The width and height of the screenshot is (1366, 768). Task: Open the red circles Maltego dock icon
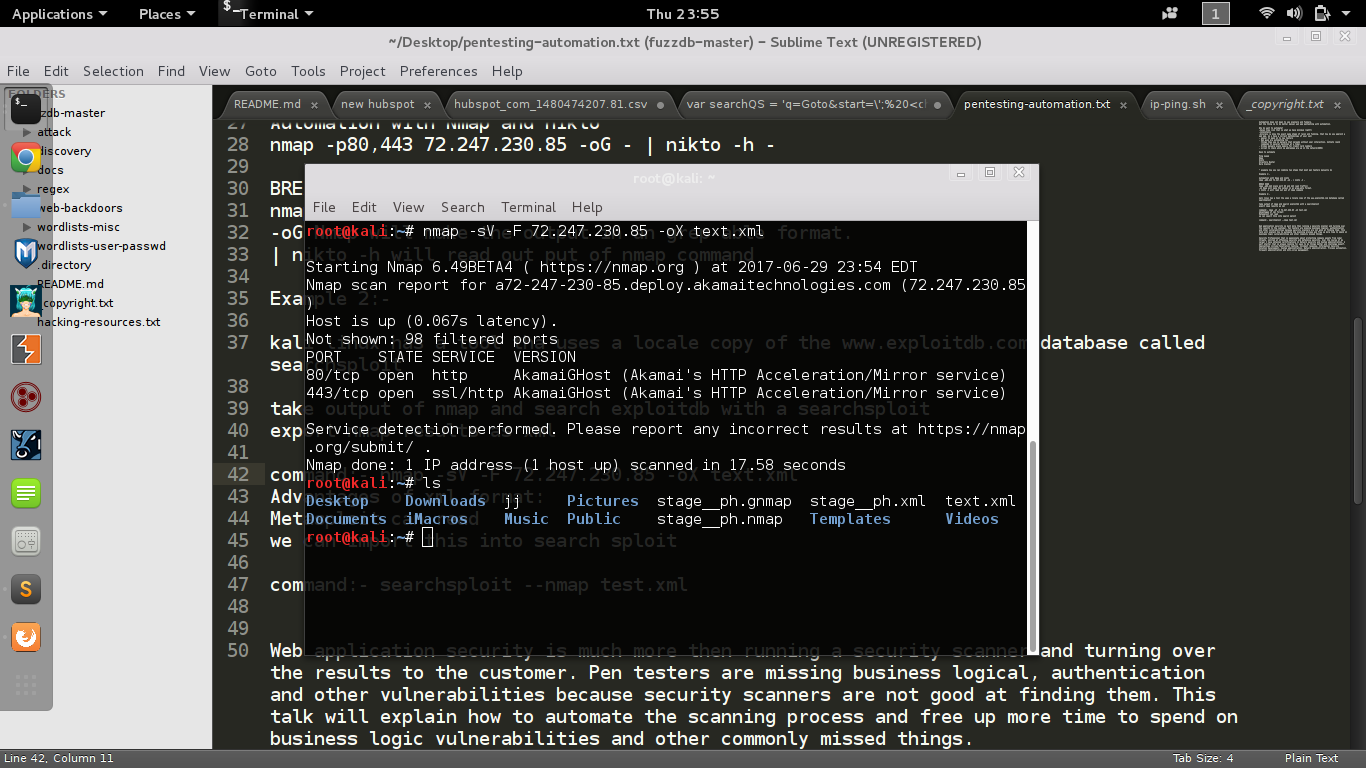coord(26,397)
